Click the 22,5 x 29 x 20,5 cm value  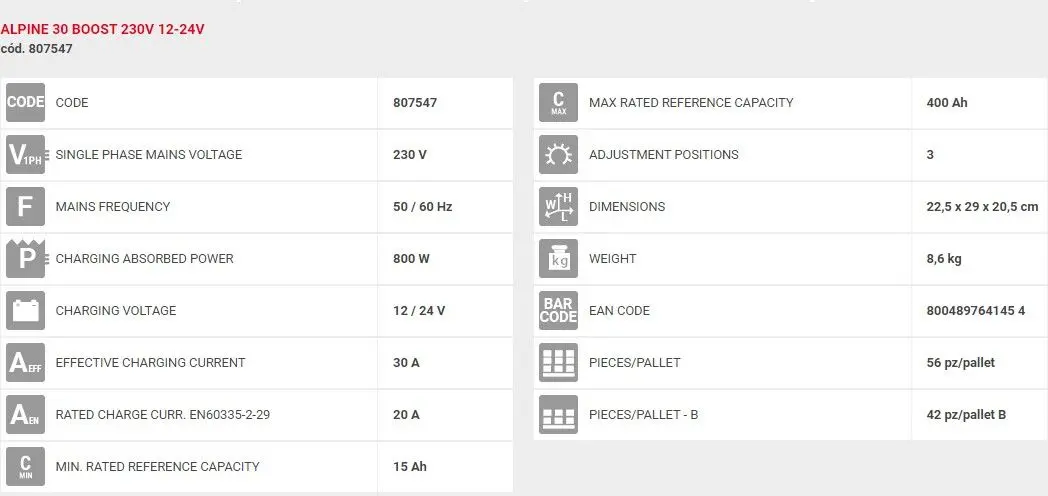point(982,207)
